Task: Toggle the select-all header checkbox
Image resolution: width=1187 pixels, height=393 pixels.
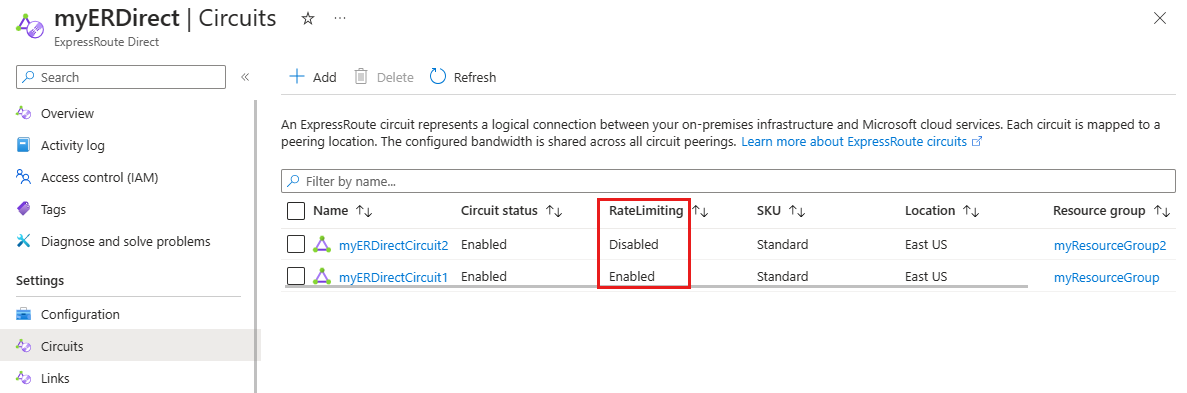Action: pyautogui.click(x=296, y=211)
